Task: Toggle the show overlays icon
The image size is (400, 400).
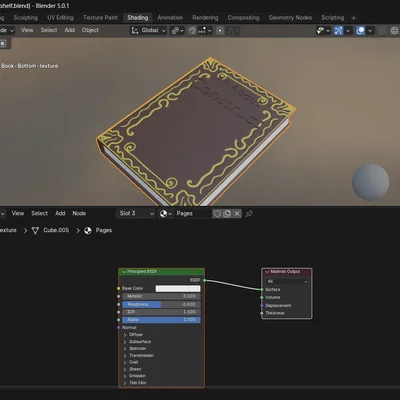Action: coord(360,31)
